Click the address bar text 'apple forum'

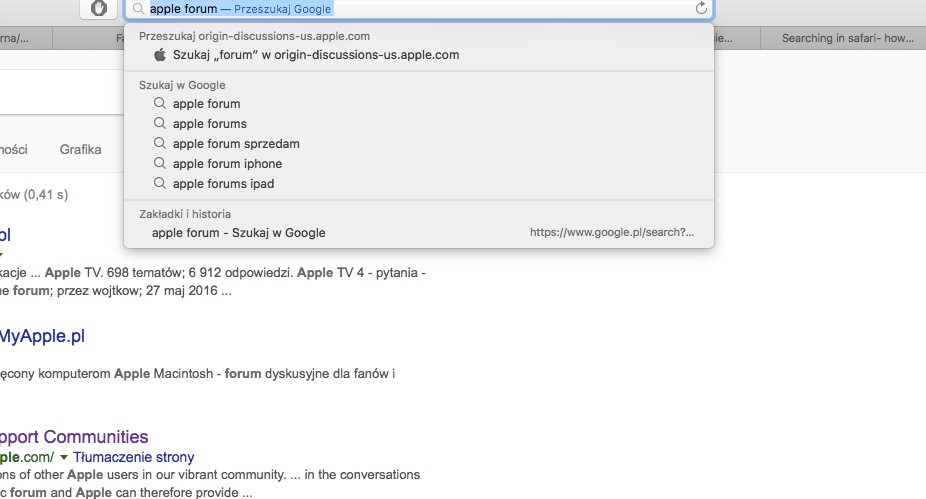pyautogui.click(x=183, y=9)
